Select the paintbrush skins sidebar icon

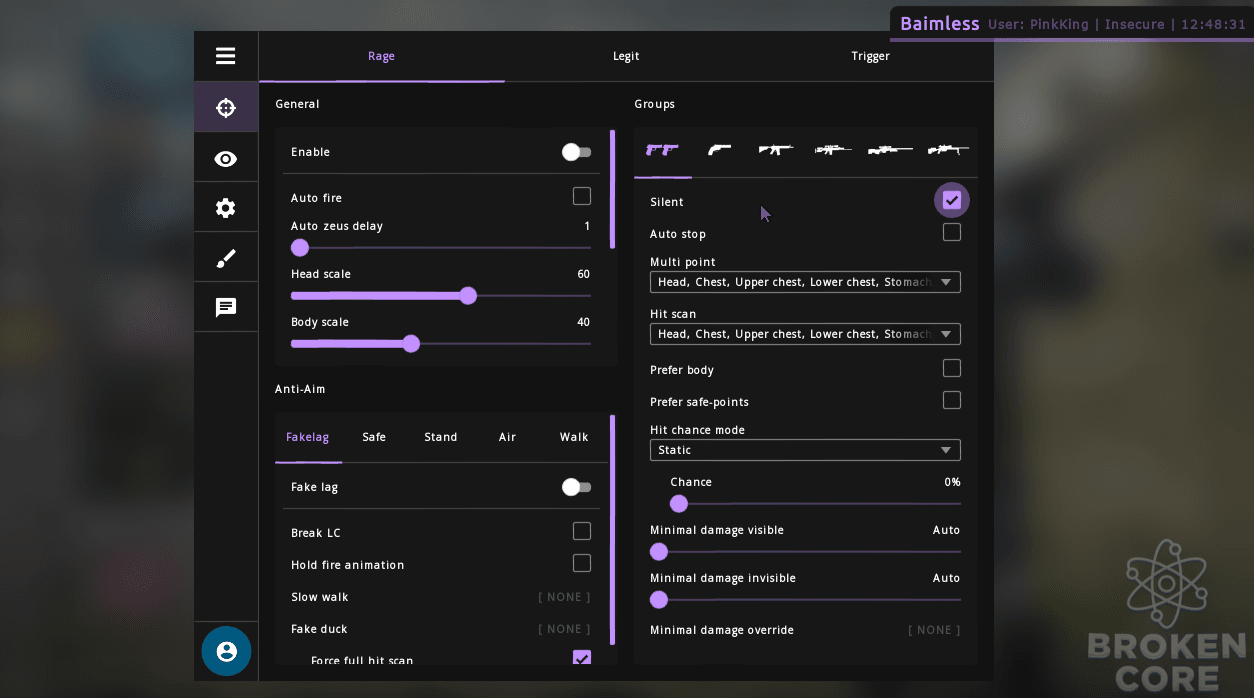[x=225, y=259]
